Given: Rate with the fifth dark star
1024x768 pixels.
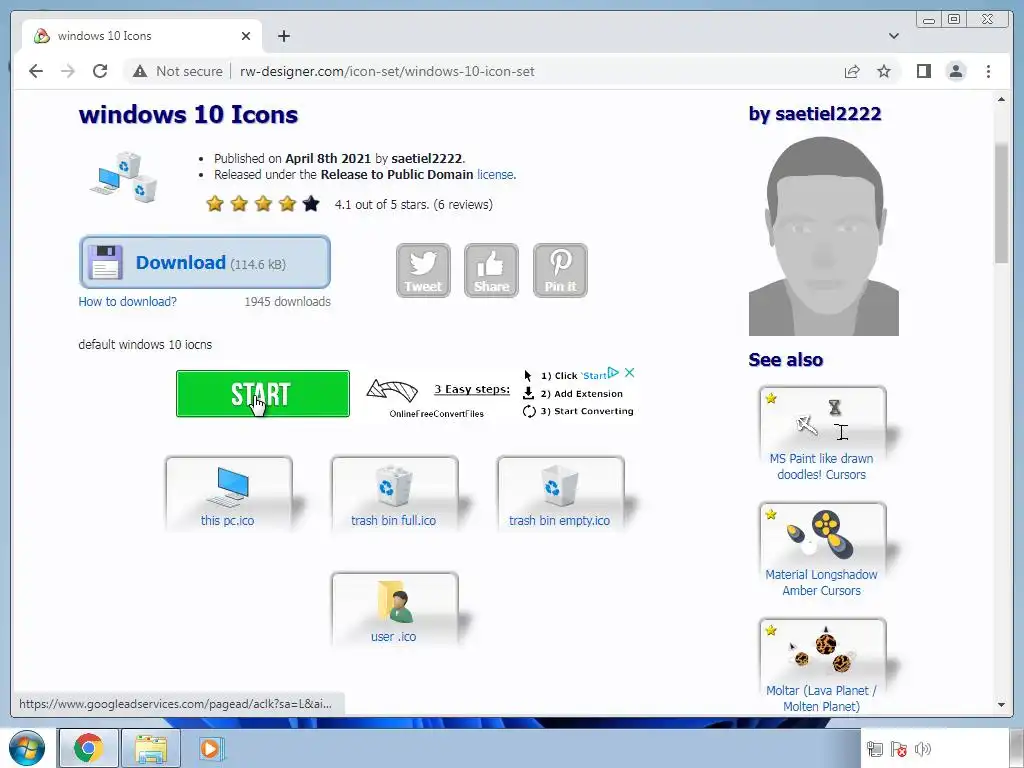Looking at the screenshot, I should (x=311, y=204).
